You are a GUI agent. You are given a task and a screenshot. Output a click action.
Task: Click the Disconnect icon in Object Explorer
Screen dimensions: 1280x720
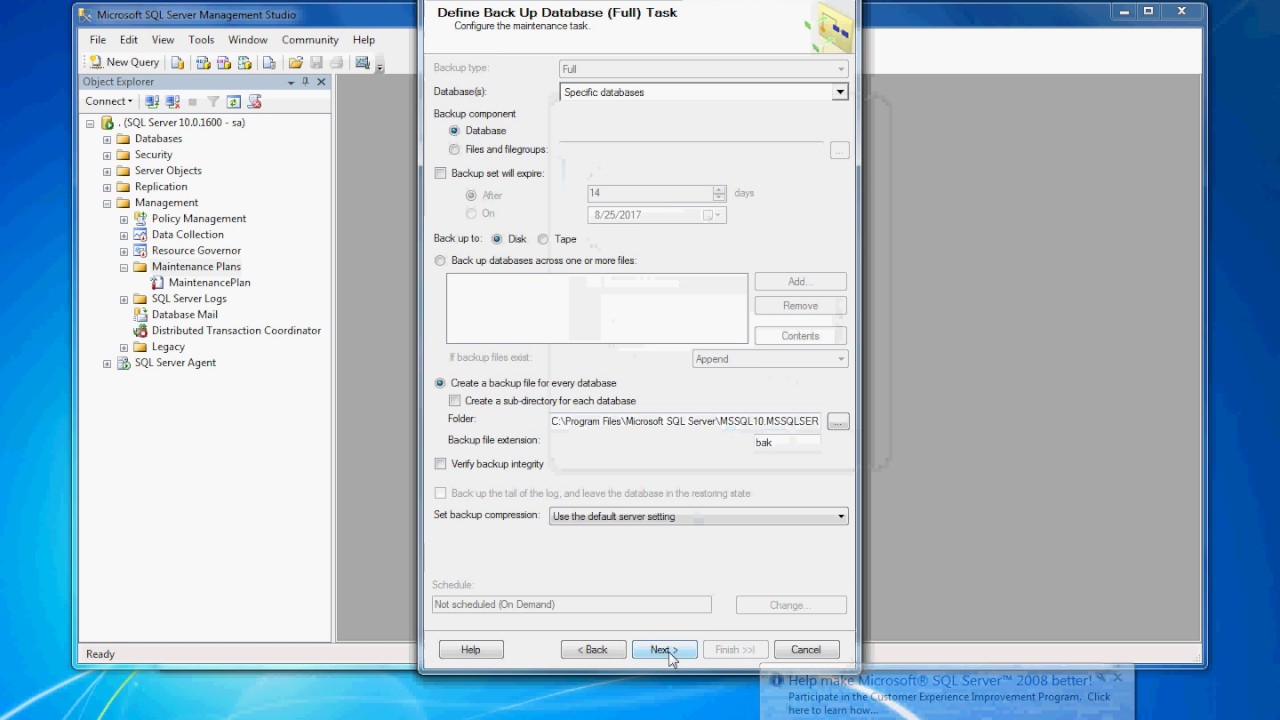(172, 101)
